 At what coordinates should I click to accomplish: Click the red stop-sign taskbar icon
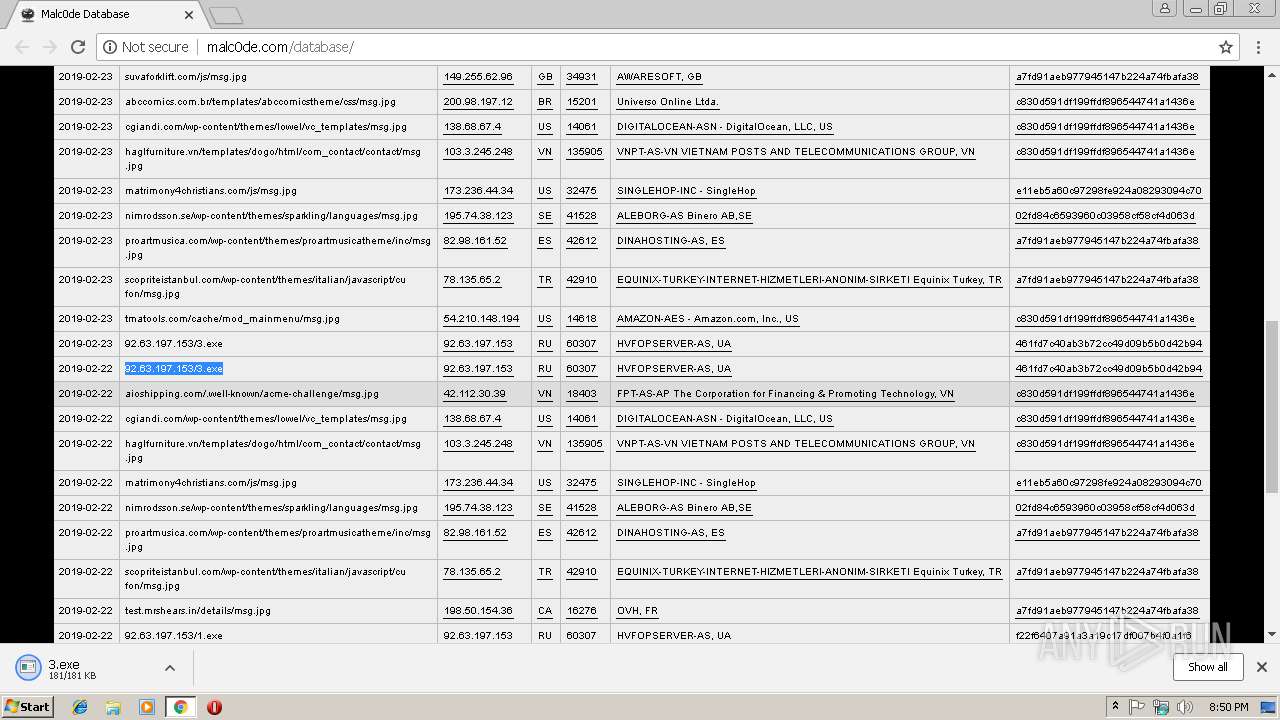coord(214,707)
